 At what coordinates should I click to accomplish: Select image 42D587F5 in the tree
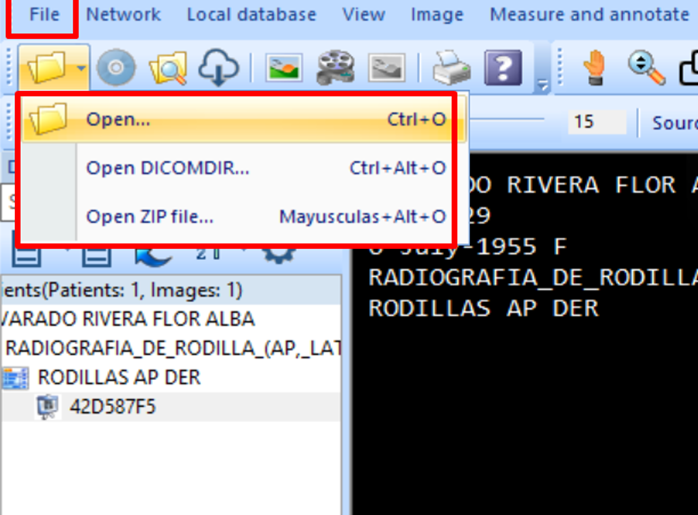(112, 407)
